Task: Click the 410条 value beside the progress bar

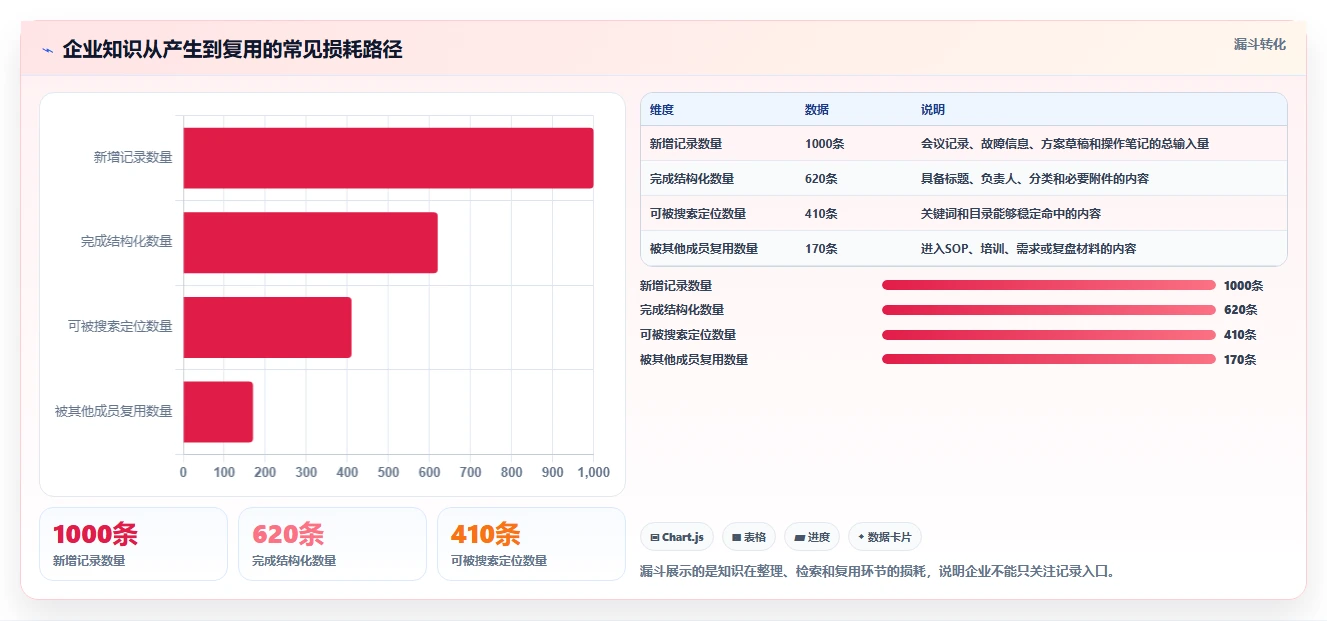Action: click(1241, 335)
